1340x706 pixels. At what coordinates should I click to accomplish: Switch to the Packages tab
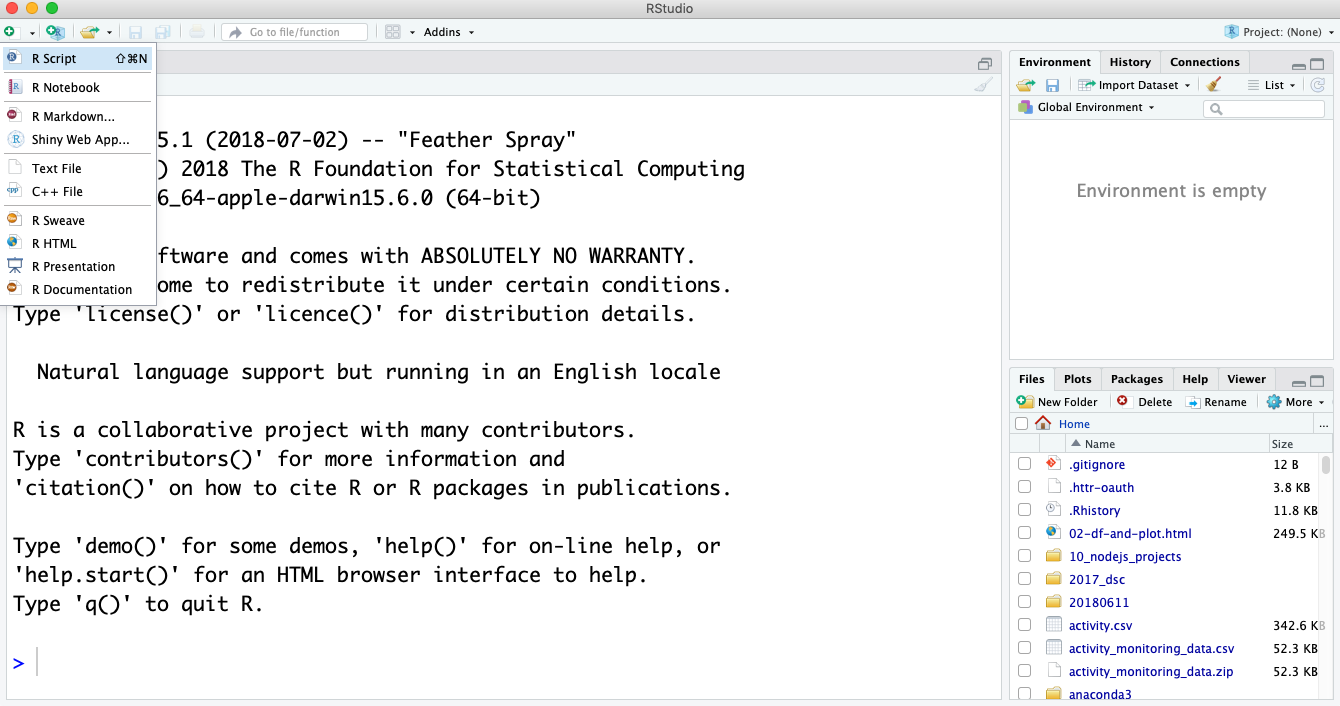point(1137,379)
